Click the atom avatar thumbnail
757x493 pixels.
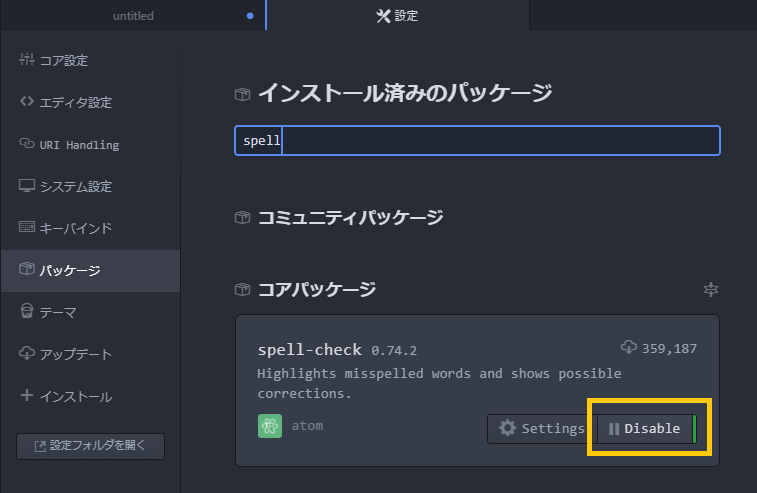tap(270, 426)
